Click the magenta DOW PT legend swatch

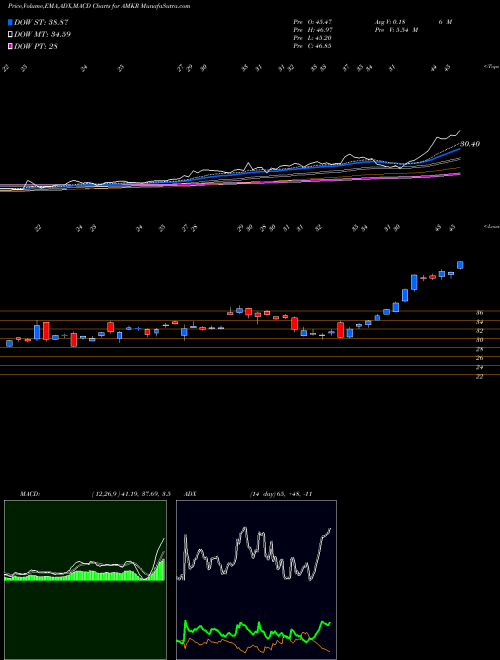(x=10, y=46)
